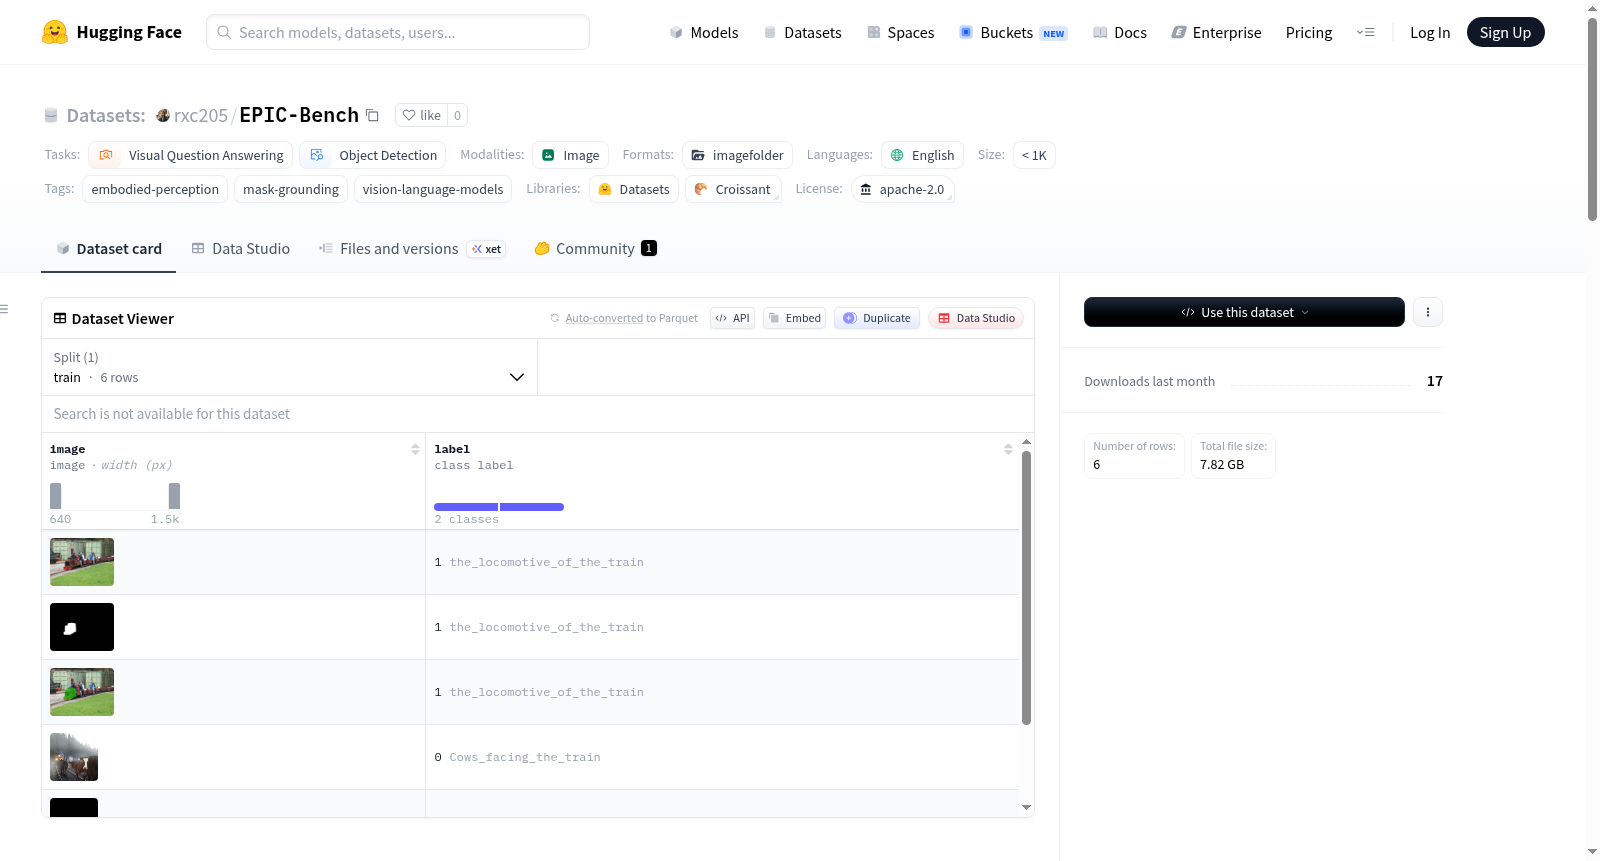Open the black mask thumbnail in second row
The width and height of the screenshot is (1600, 861).
pyautogui.click(x=82, y=627)
